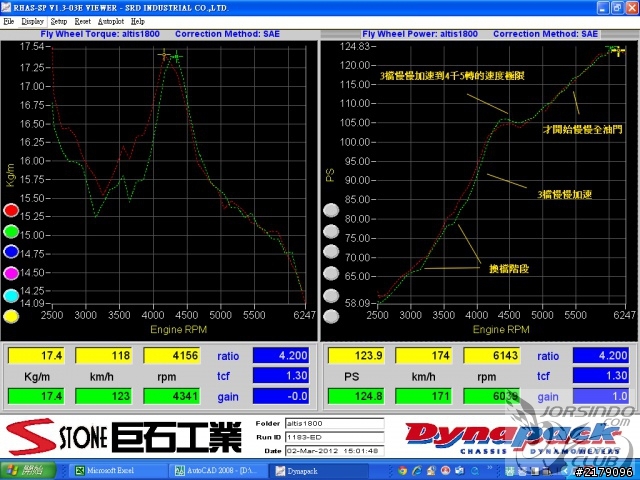The width and height of the screenshot is (640, 480).
Task: Click the Fly Wheel Power: altis1800 title
Action: pos(420,34)
